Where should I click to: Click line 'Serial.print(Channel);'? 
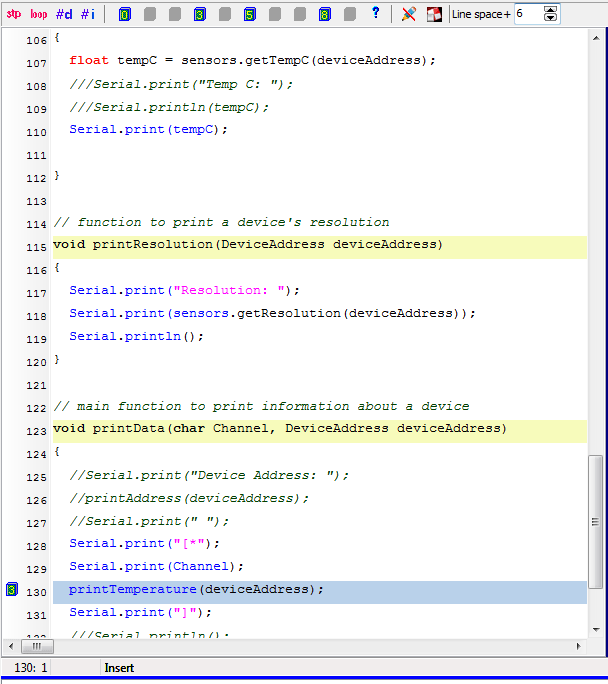(156, 566)
